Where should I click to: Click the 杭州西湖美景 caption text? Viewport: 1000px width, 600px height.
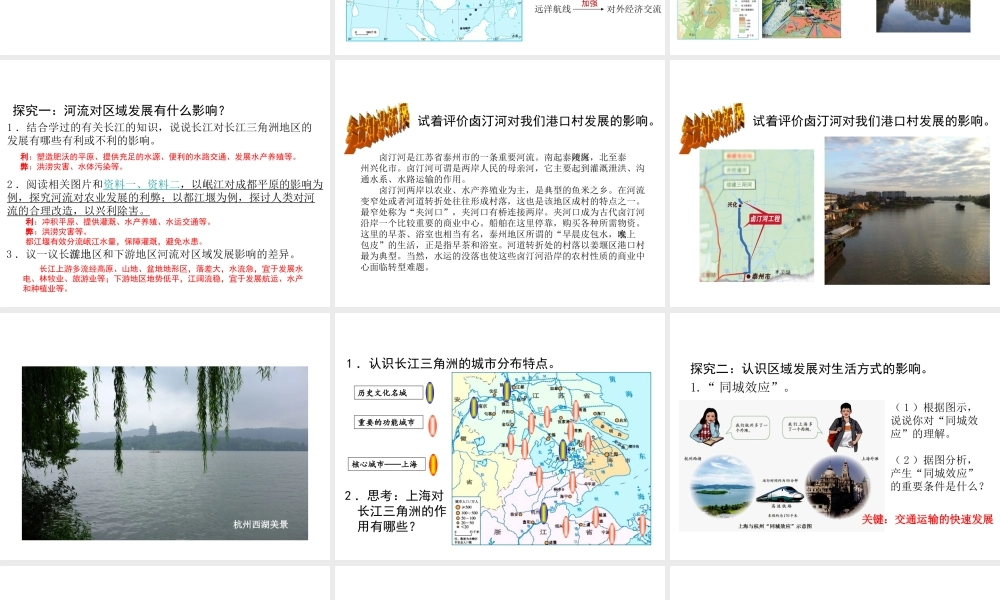pos(260,524)
